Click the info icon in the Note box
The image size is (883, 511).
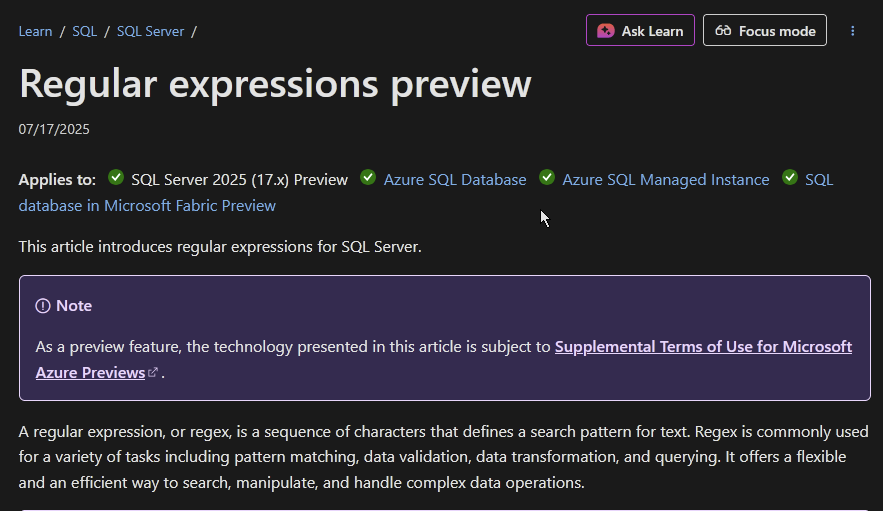(43, 306)
